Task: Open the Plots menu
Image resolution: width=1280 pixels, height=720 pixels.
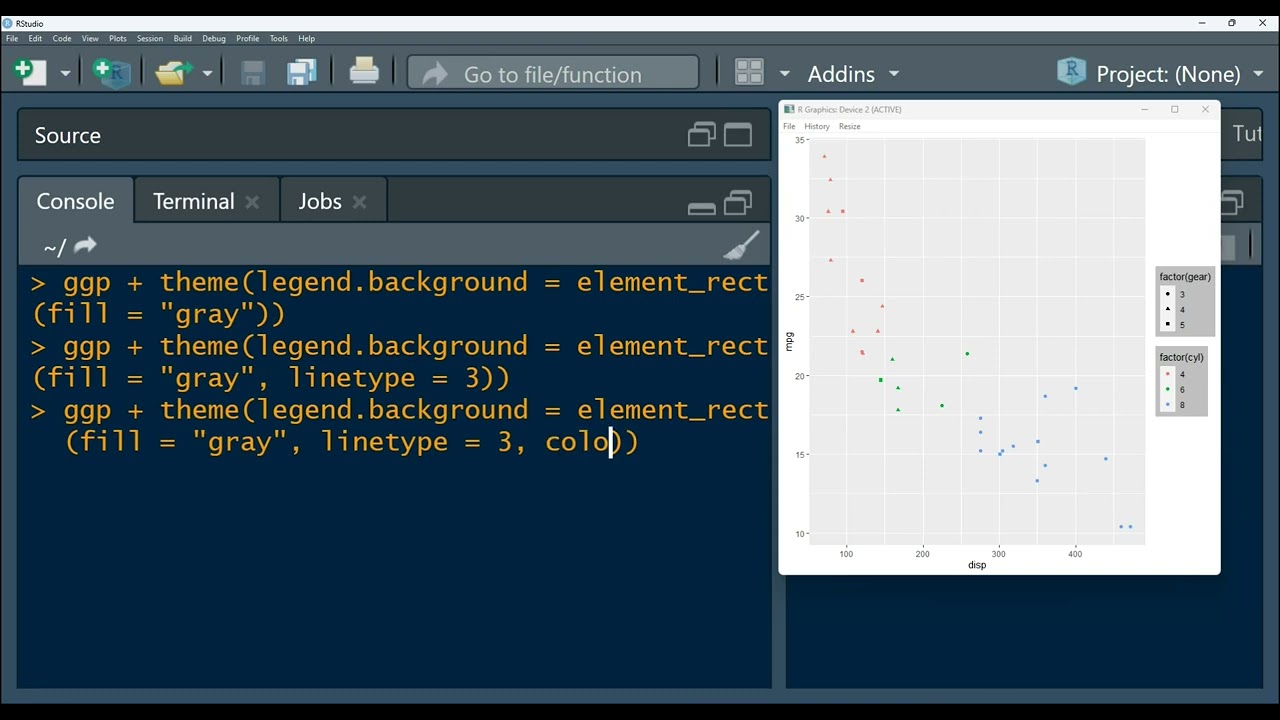Action: [118, 38]
